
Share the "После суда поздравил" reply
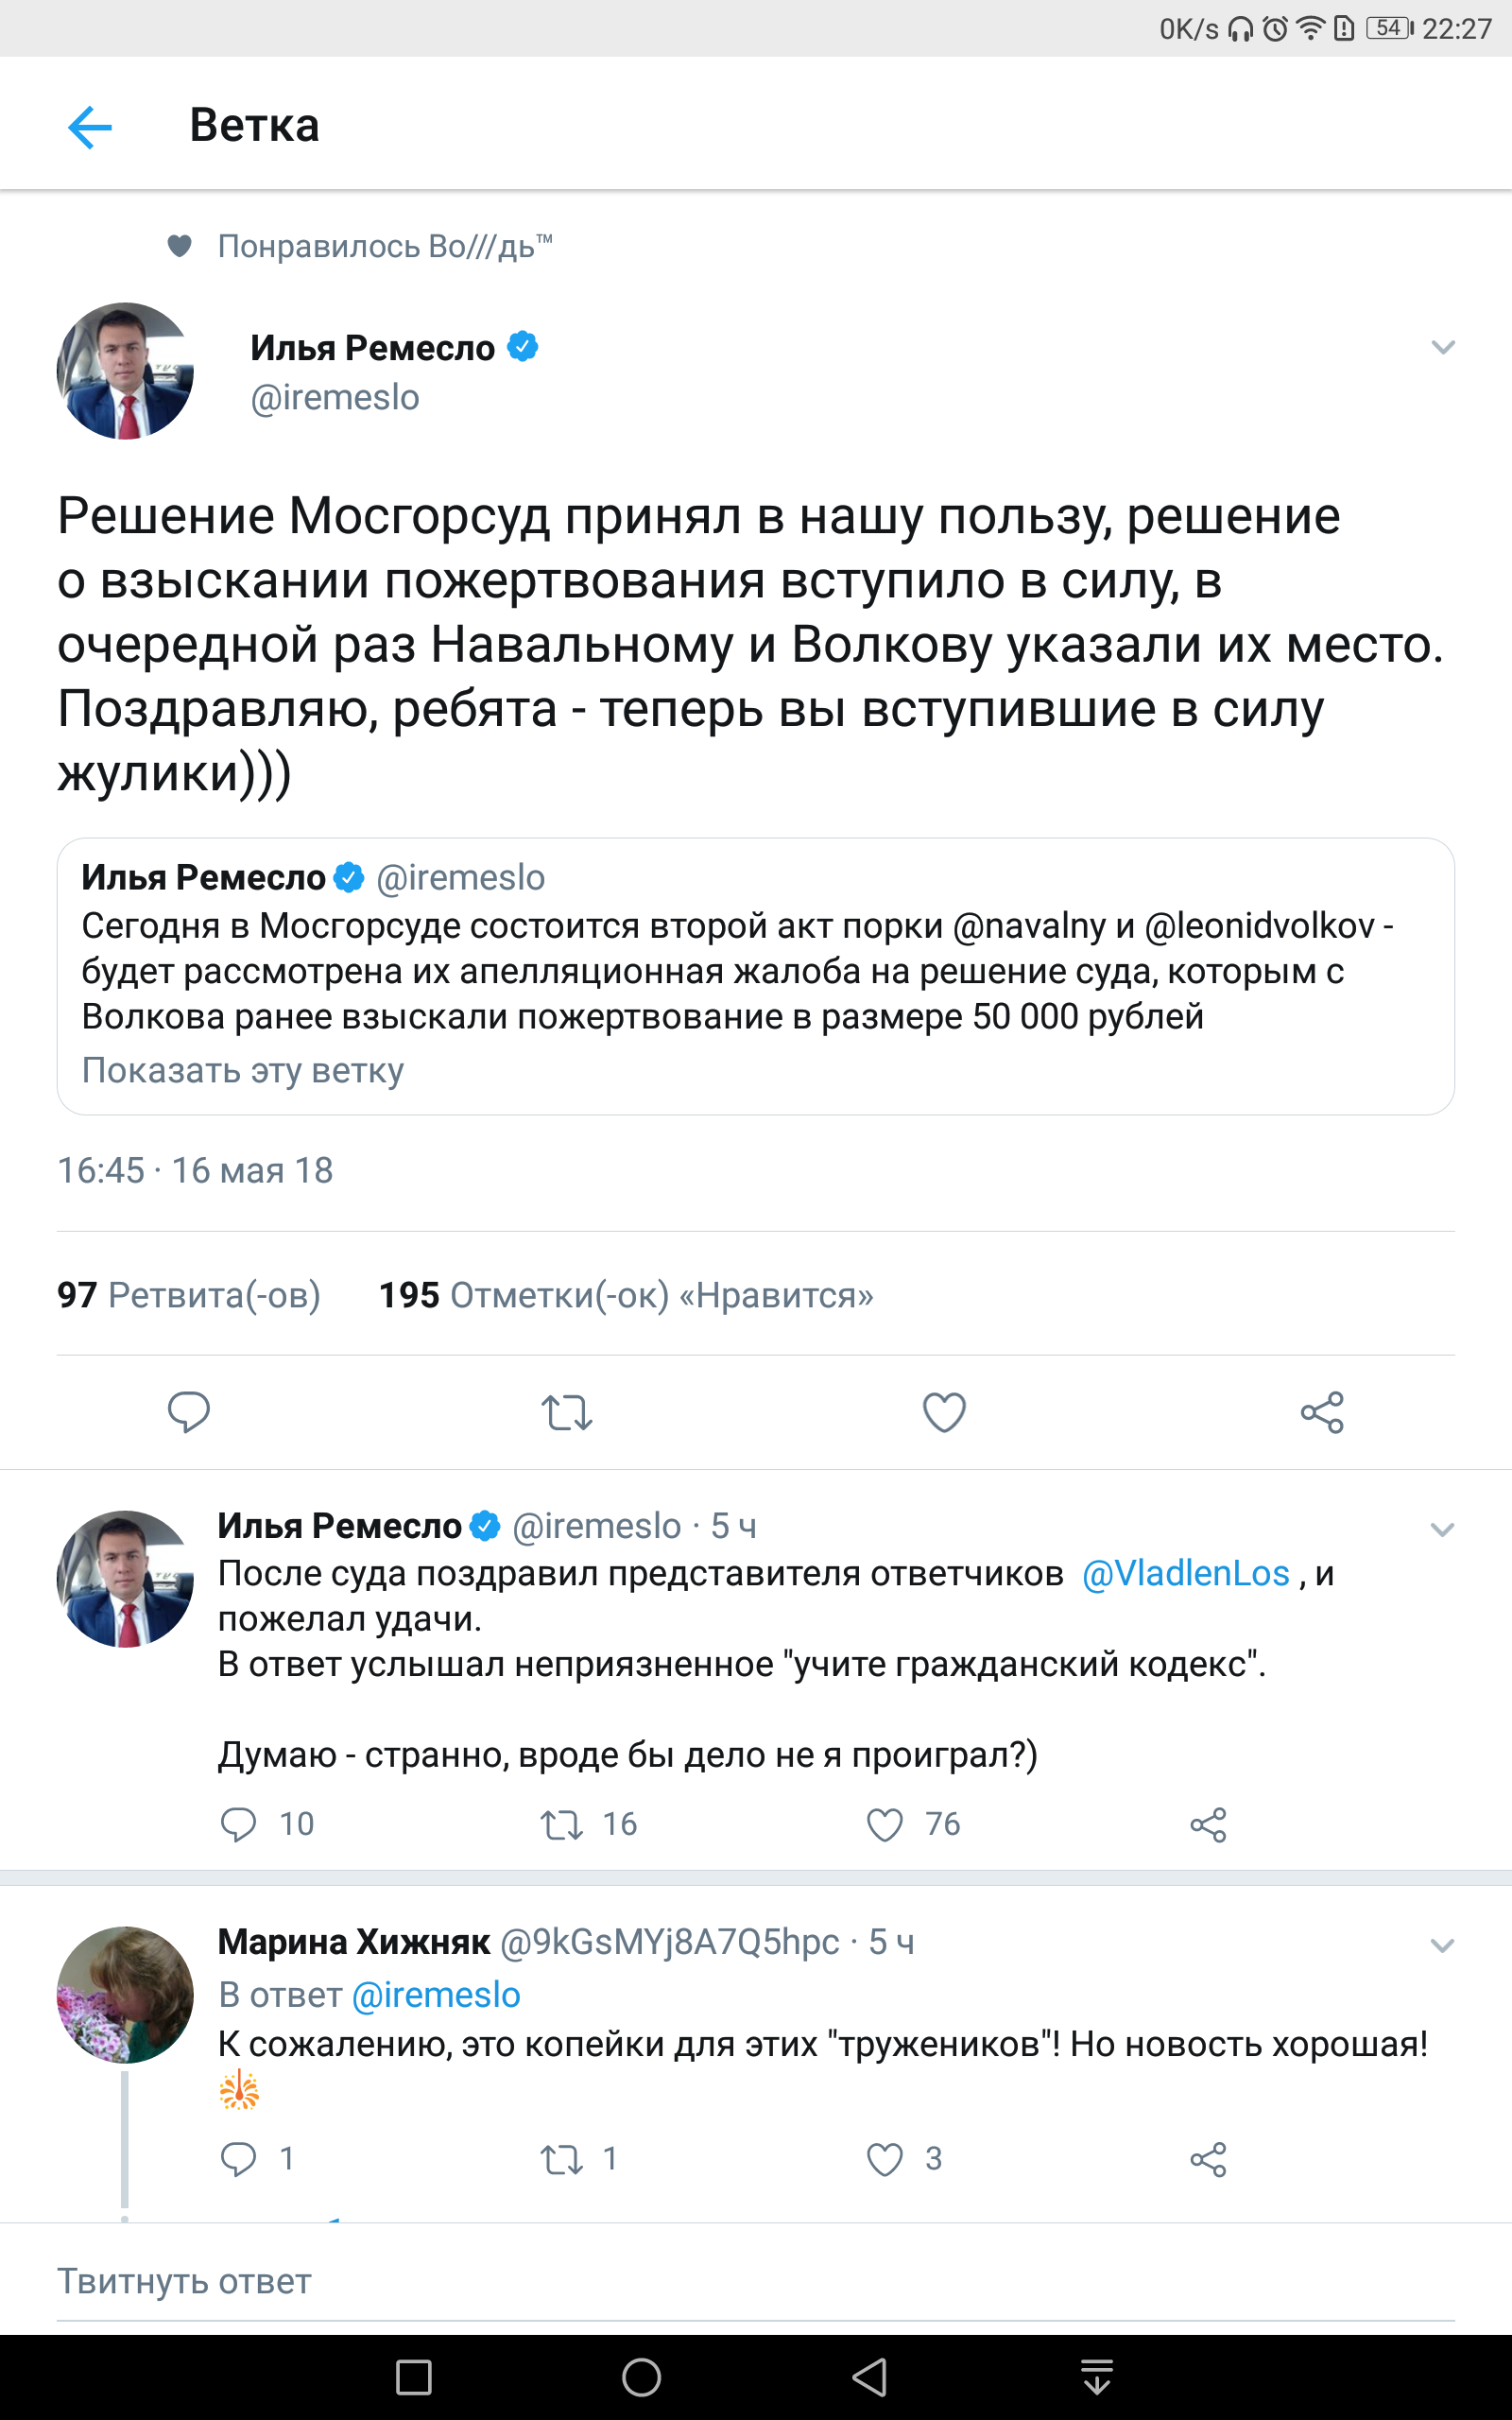(1208, 1825)
